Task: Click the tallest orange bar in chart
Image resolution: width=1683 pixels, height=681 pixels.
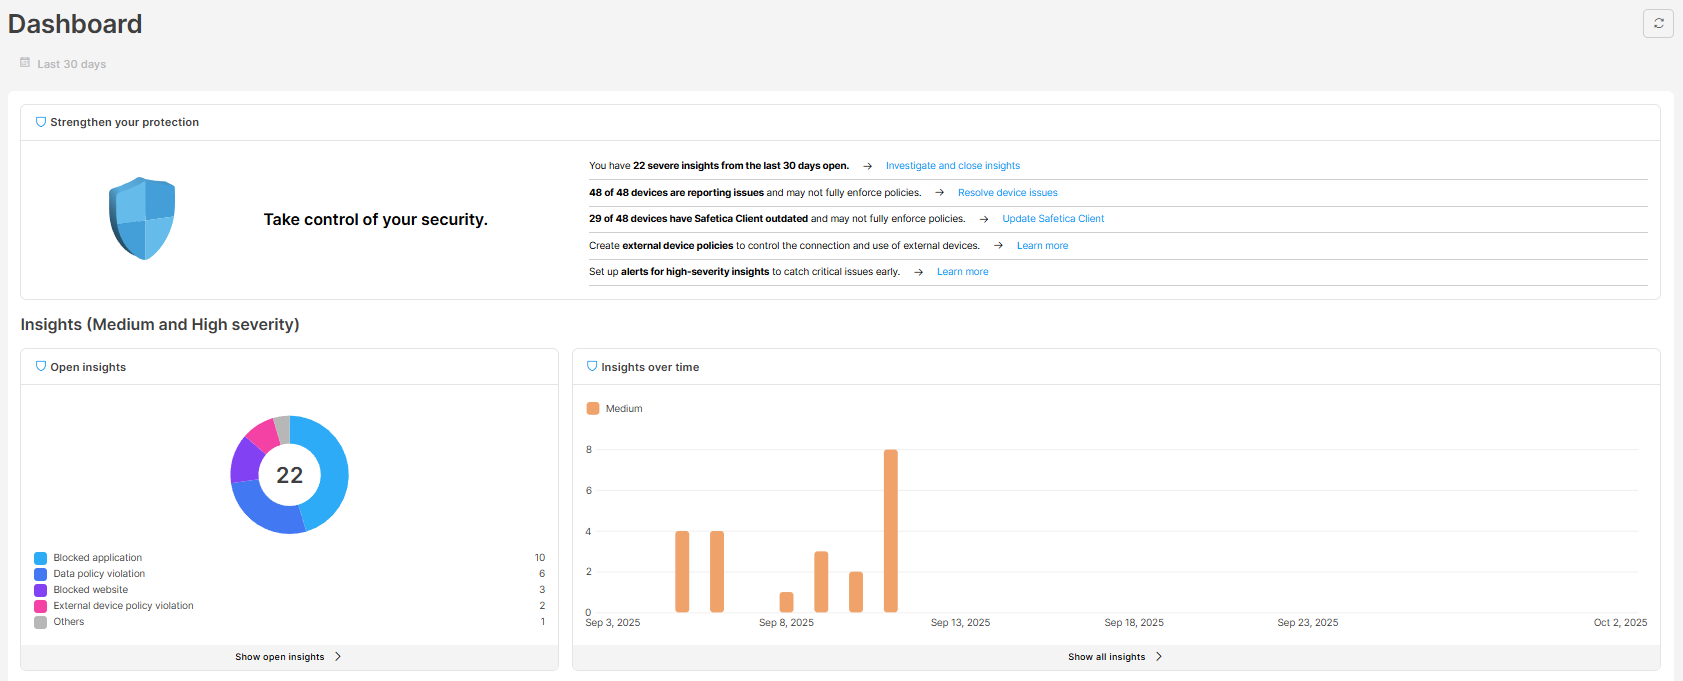Action: coord(890,530)
